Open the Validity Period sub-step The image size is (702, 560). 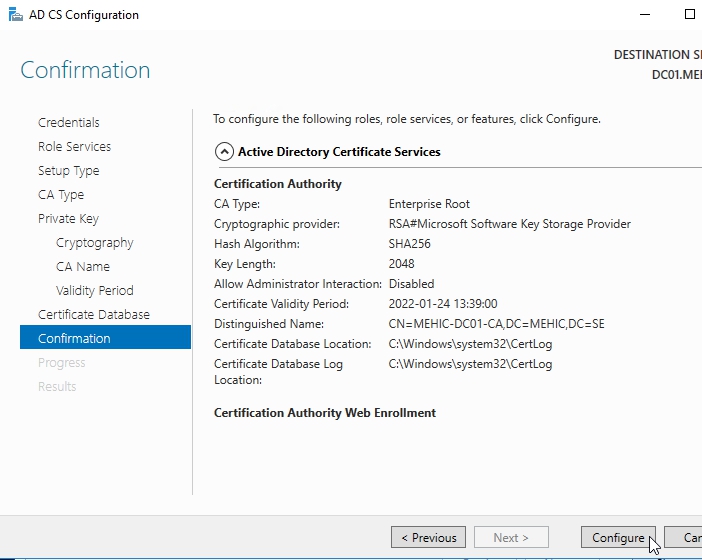(94, 291)
